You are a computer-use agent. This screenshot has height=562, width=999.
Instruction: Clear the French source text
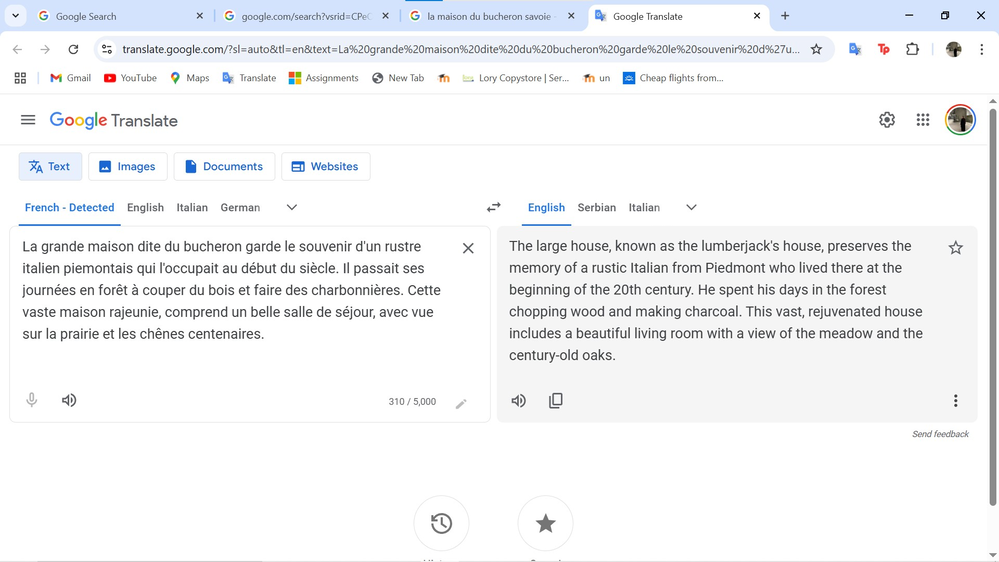pyautogui.click(x=468, y=248)
